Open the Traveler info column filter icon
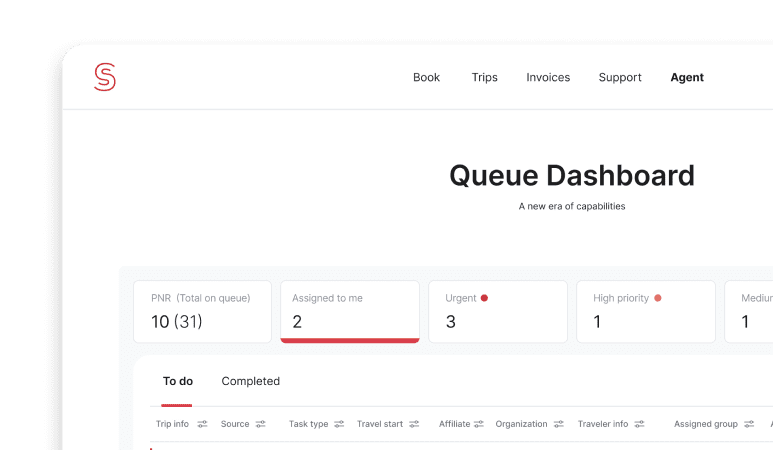 click(639, 424)
